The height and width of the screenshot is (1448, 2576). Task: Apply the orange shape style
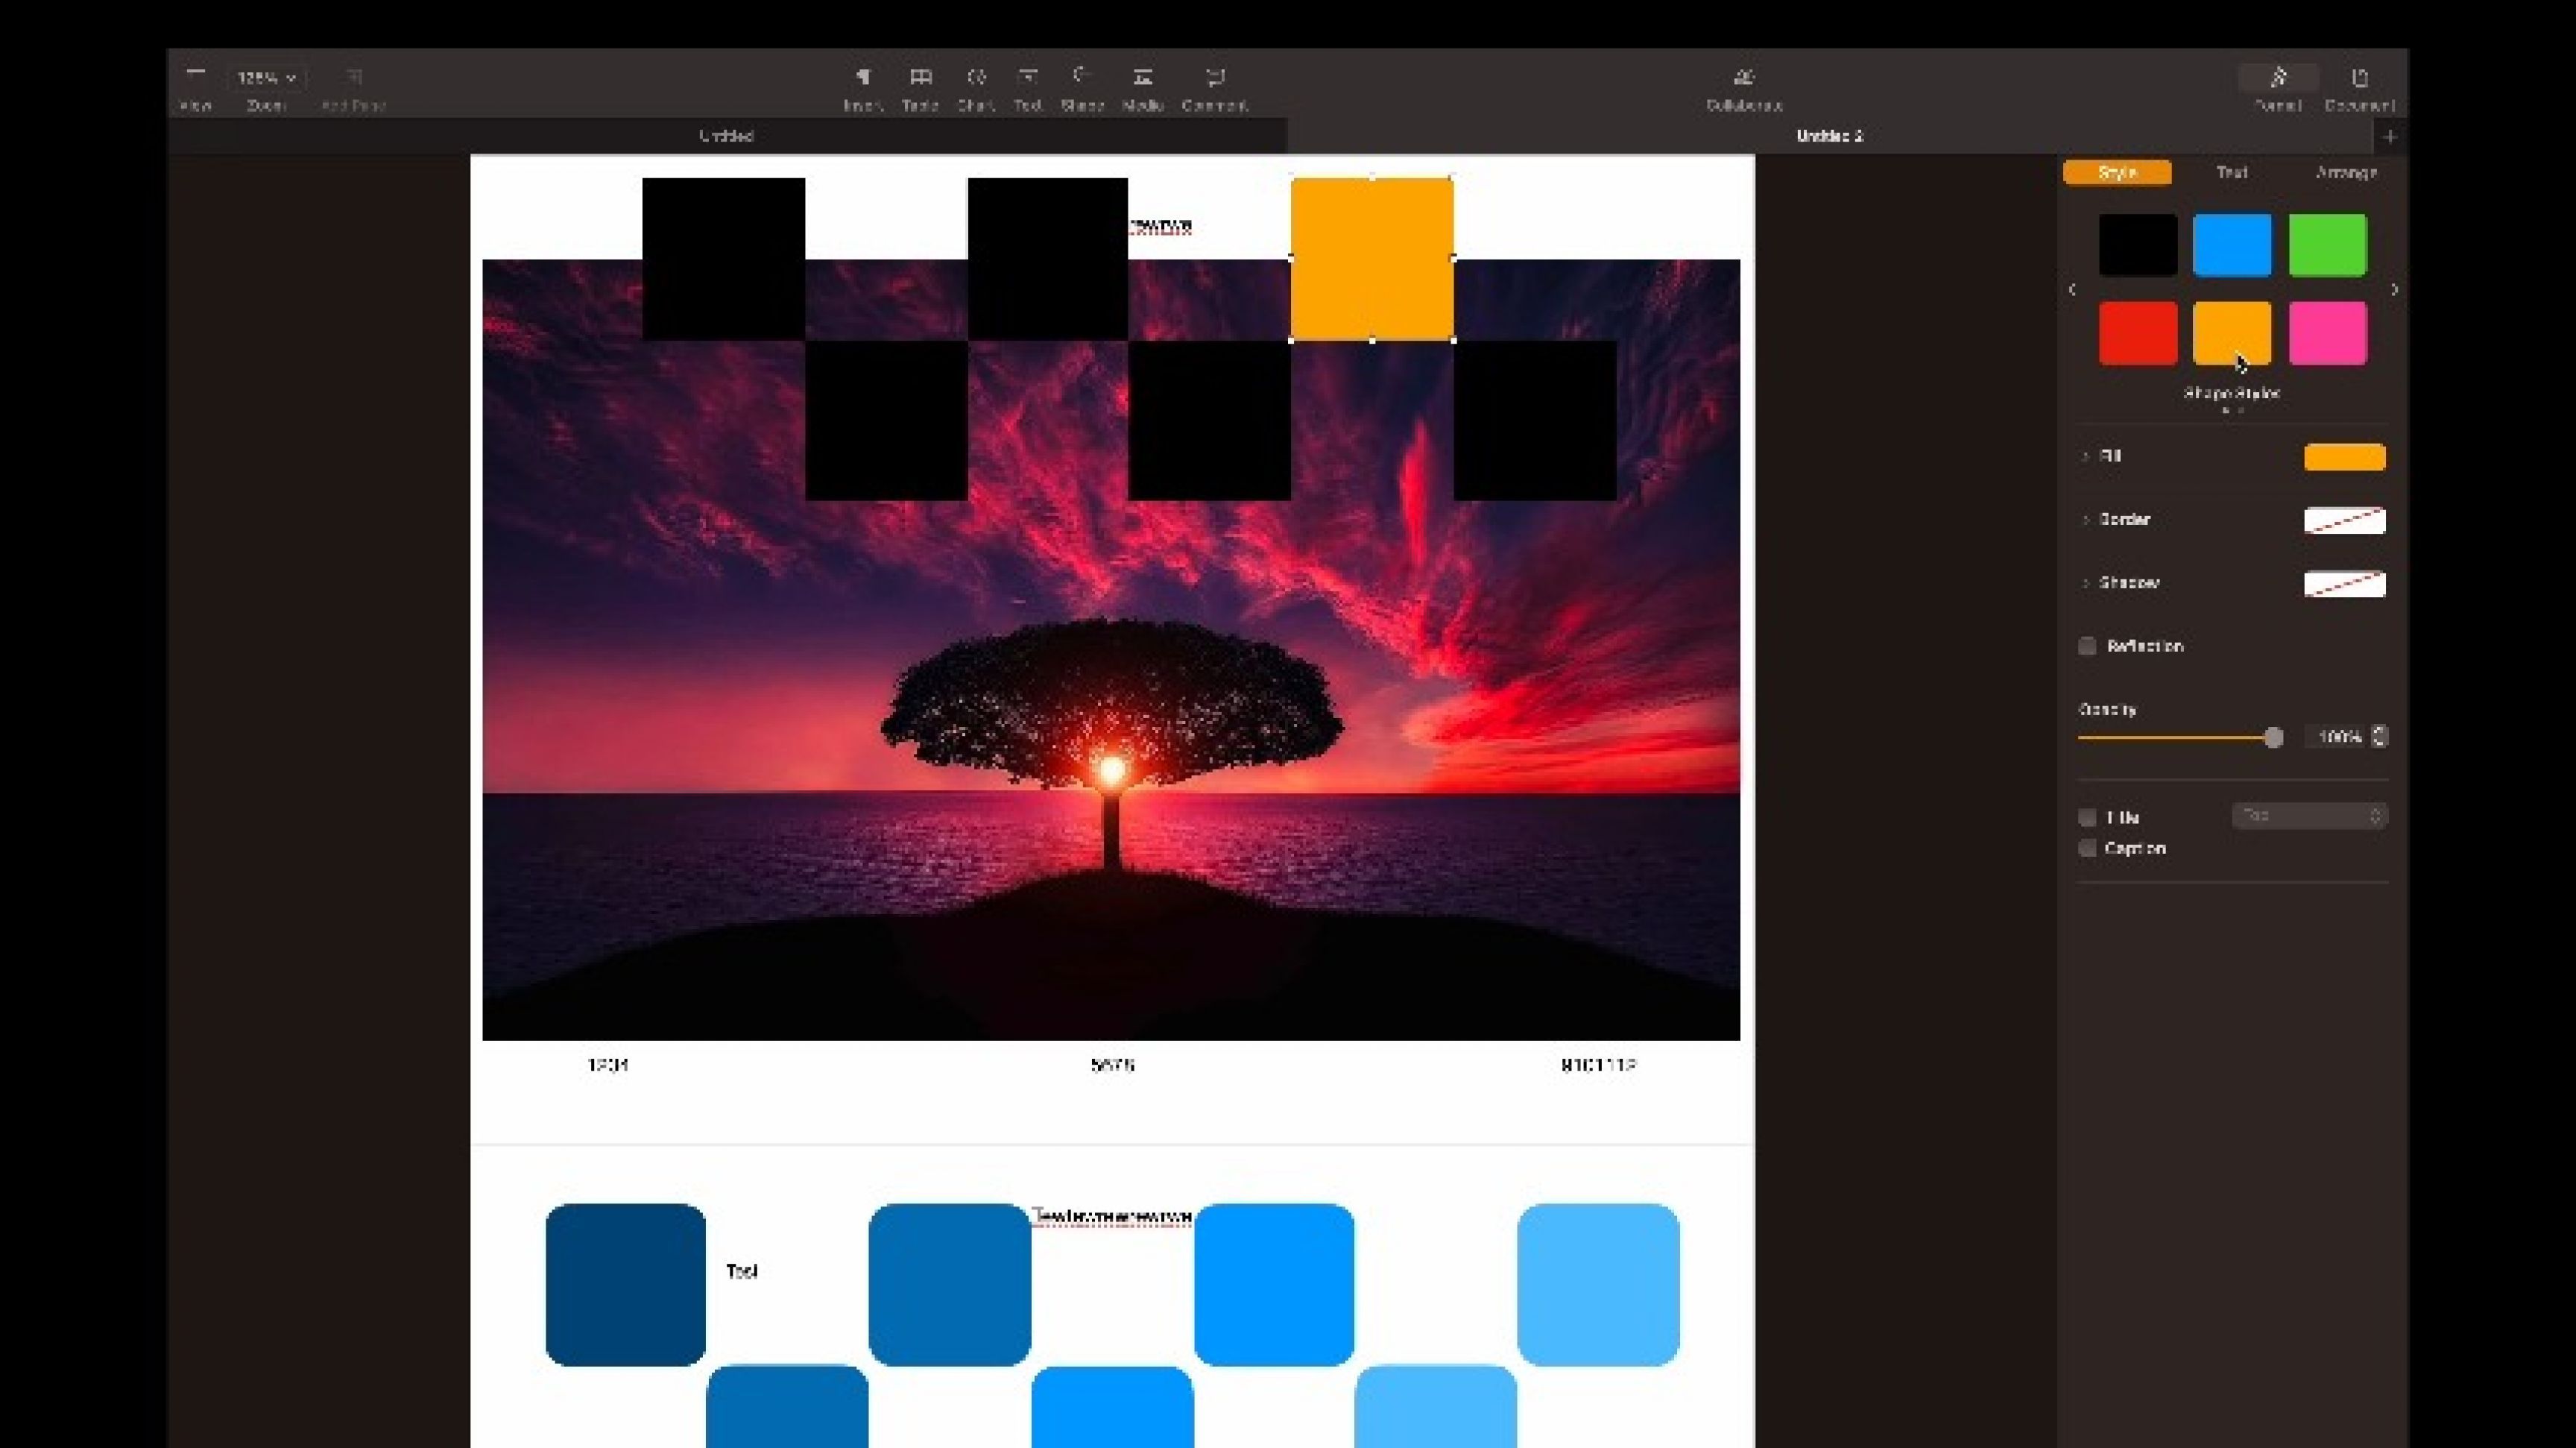point(2232,333)
